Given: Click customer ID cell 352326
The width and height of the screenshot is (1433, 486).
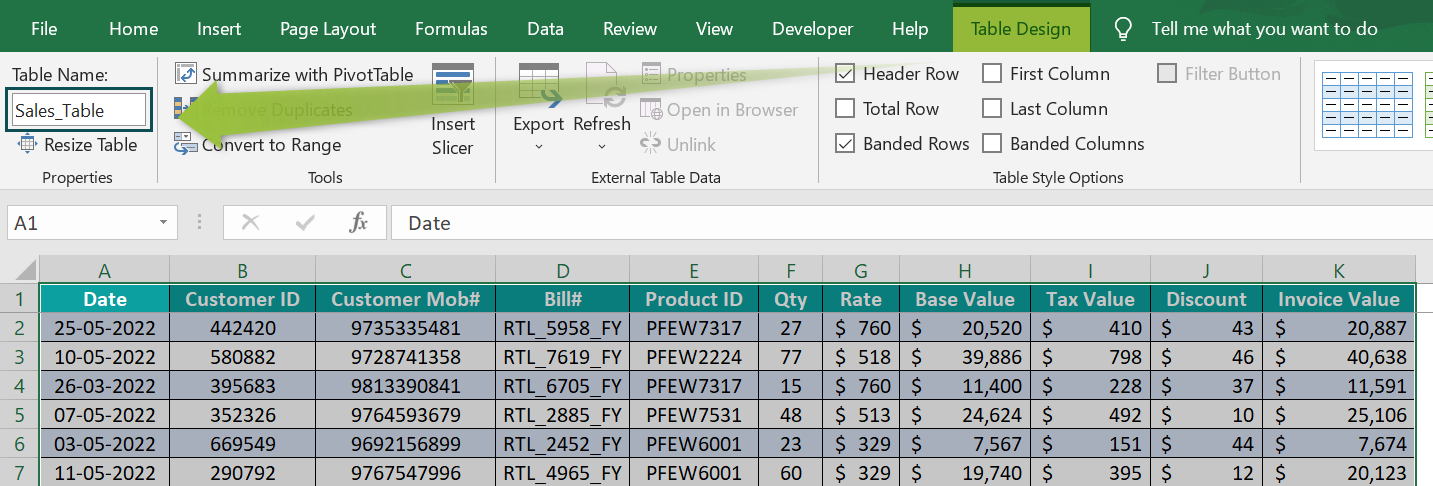Looking at the screenshot, I should [x=243, y=414].
